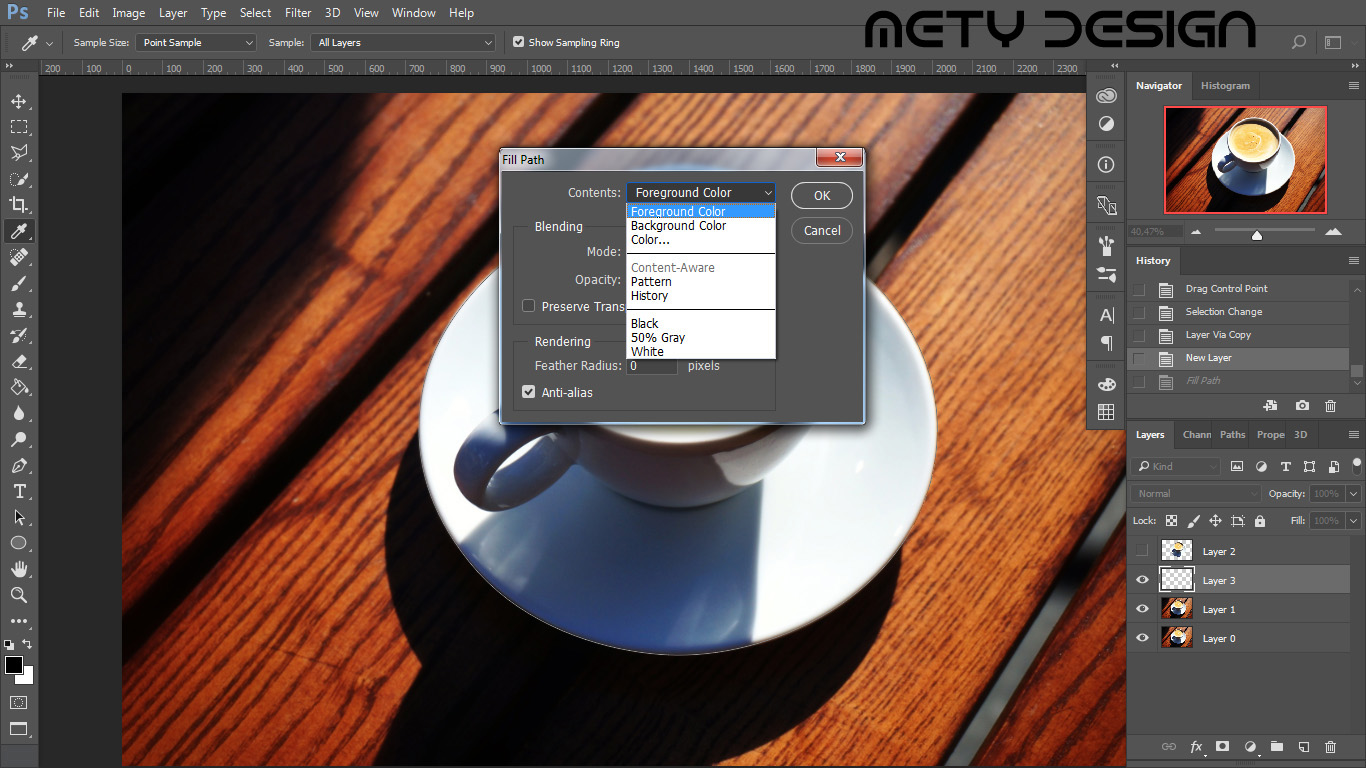Select the Healing Brush tool
The width and height of the screenshot is (1366, 768).
[18, 257]
